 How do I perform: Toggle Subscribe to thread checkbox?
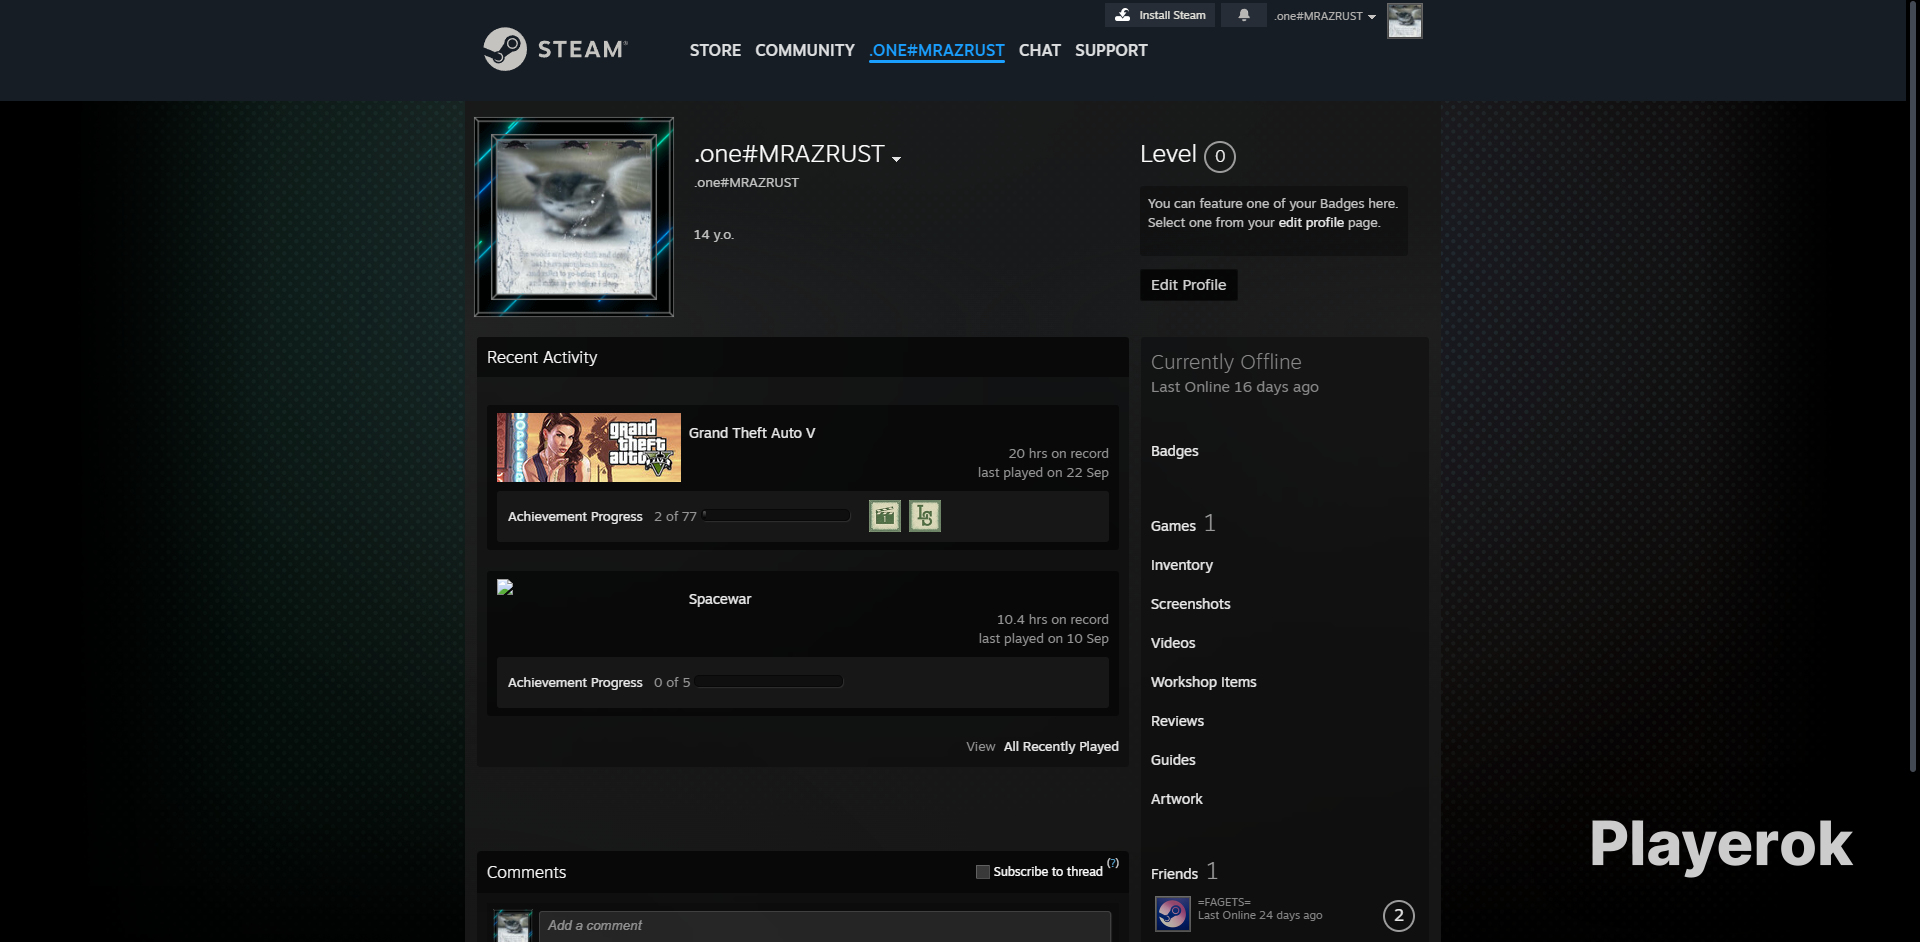[x=983, y=872]
